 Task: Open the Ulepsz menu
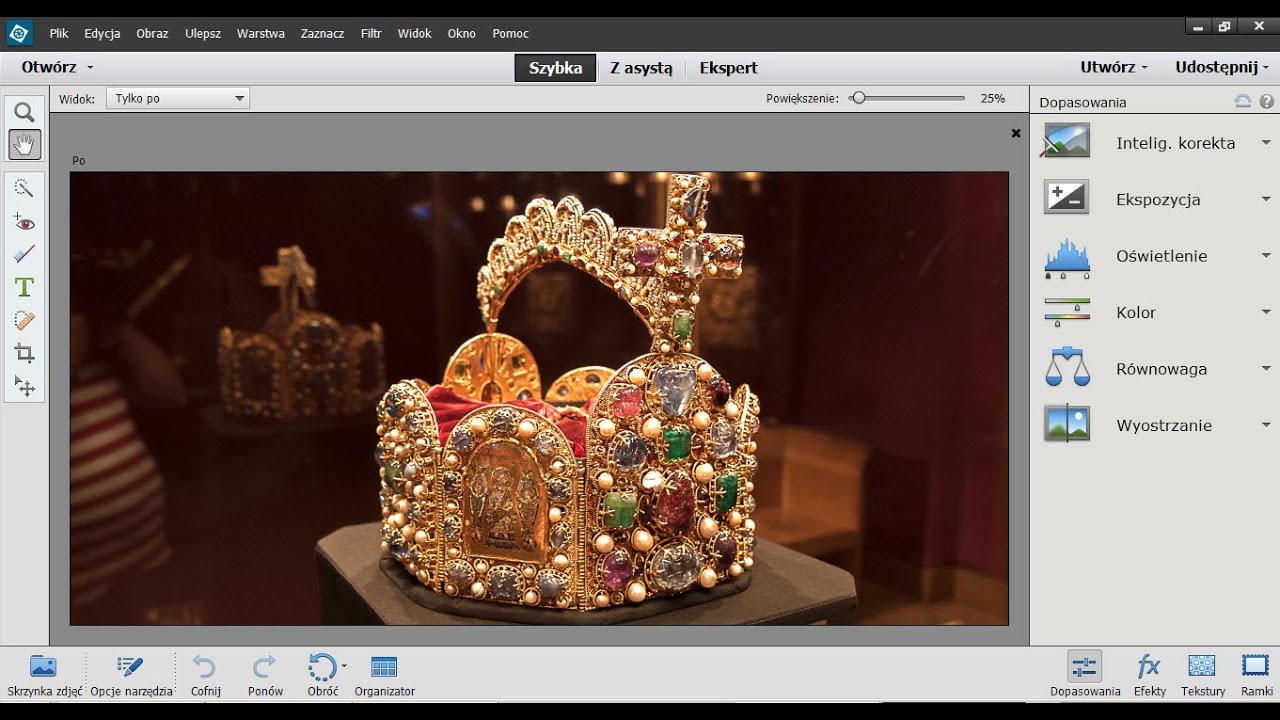203,33
